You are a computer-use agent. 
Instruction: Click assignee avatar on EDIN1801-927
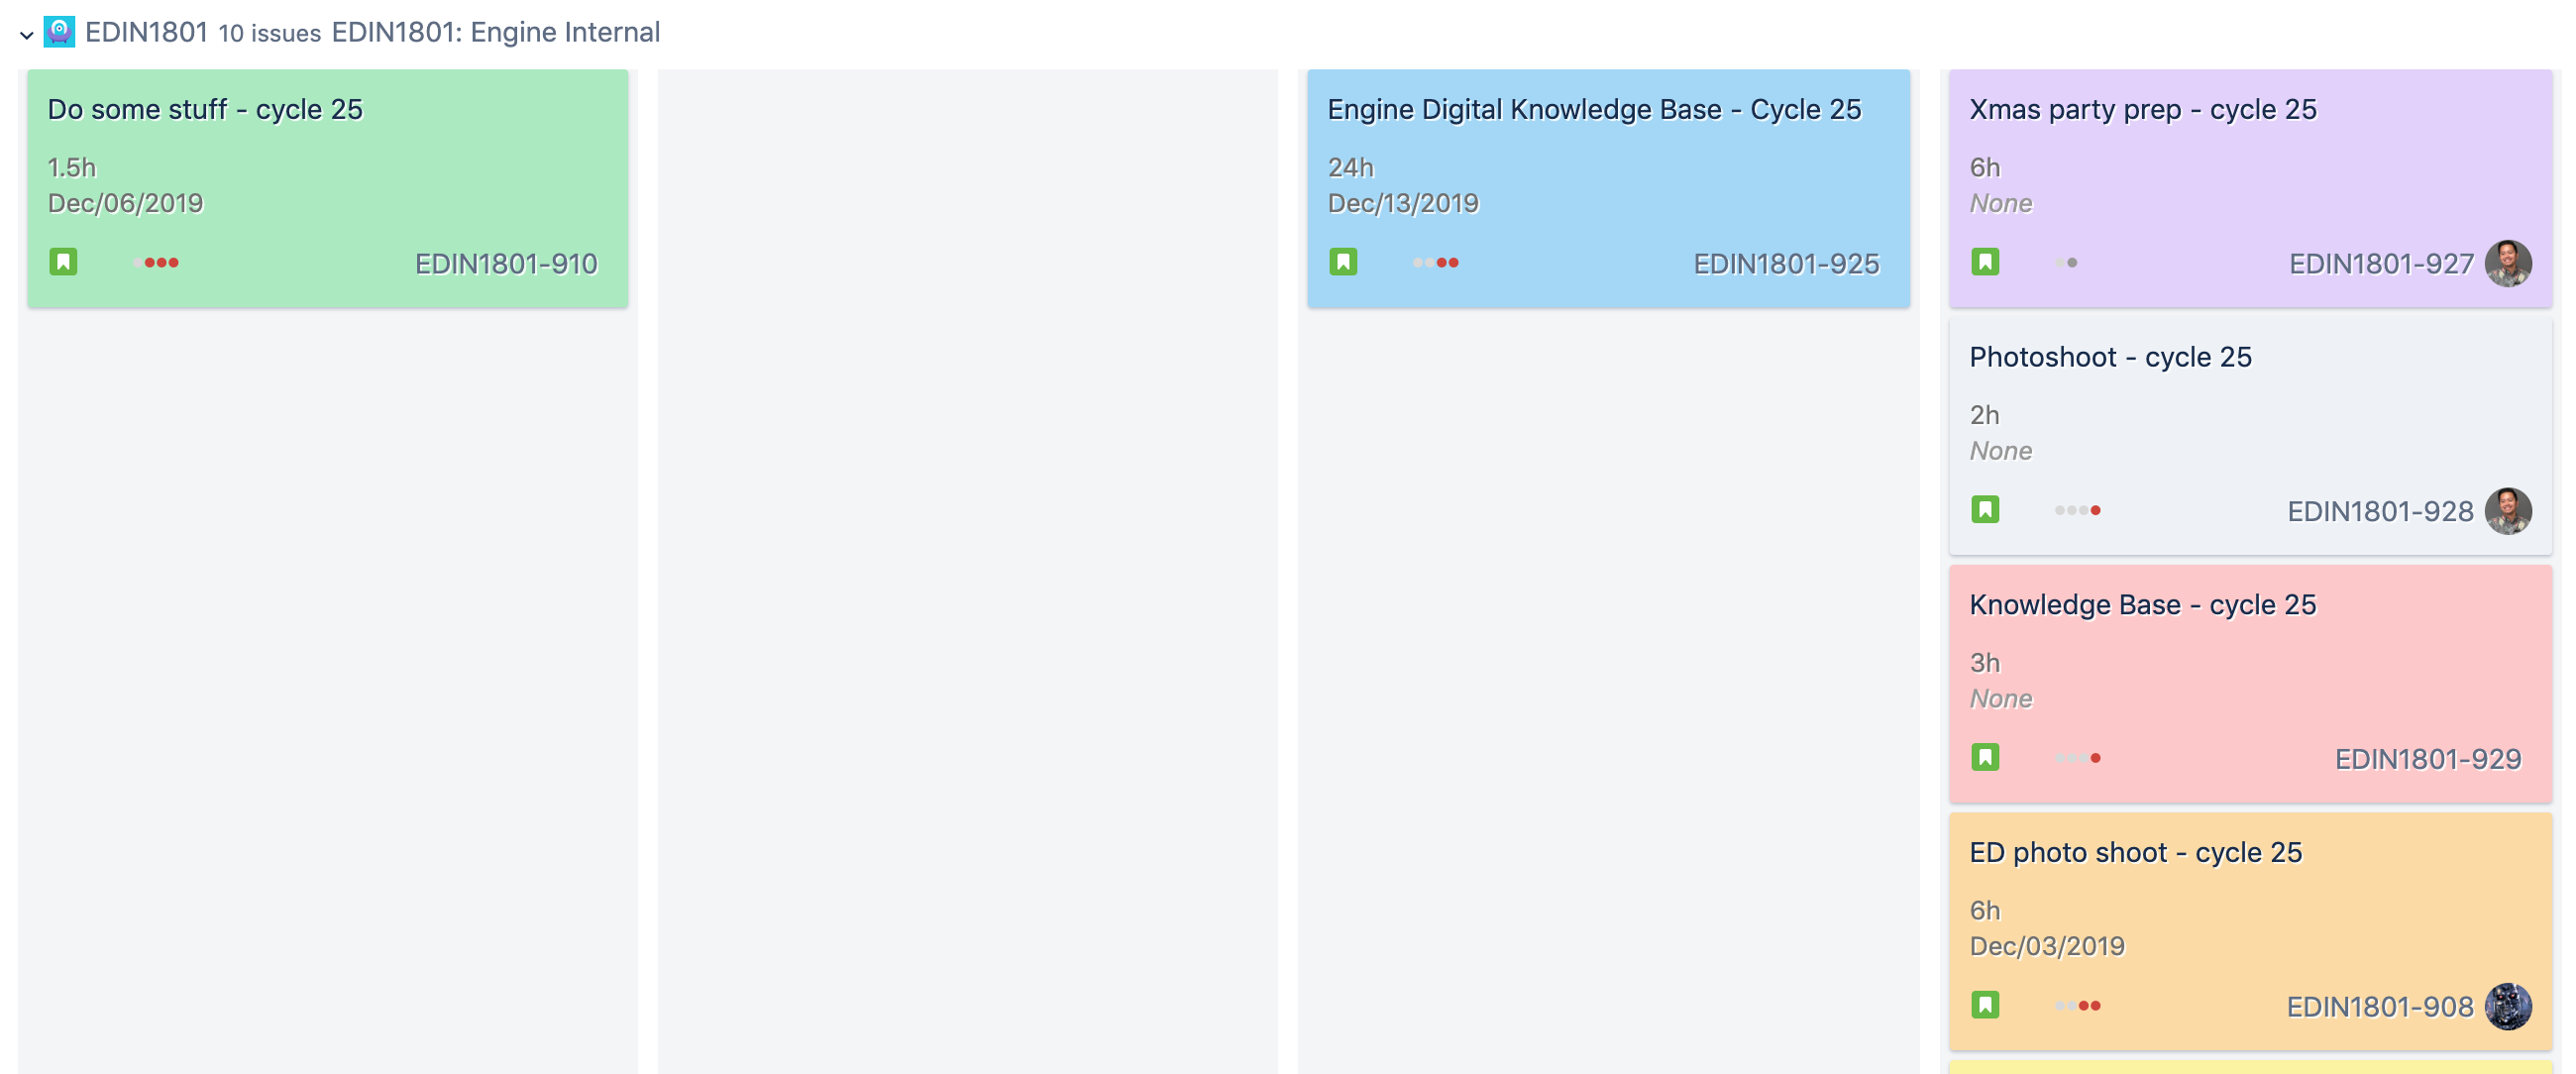(x=2507, y=263)
